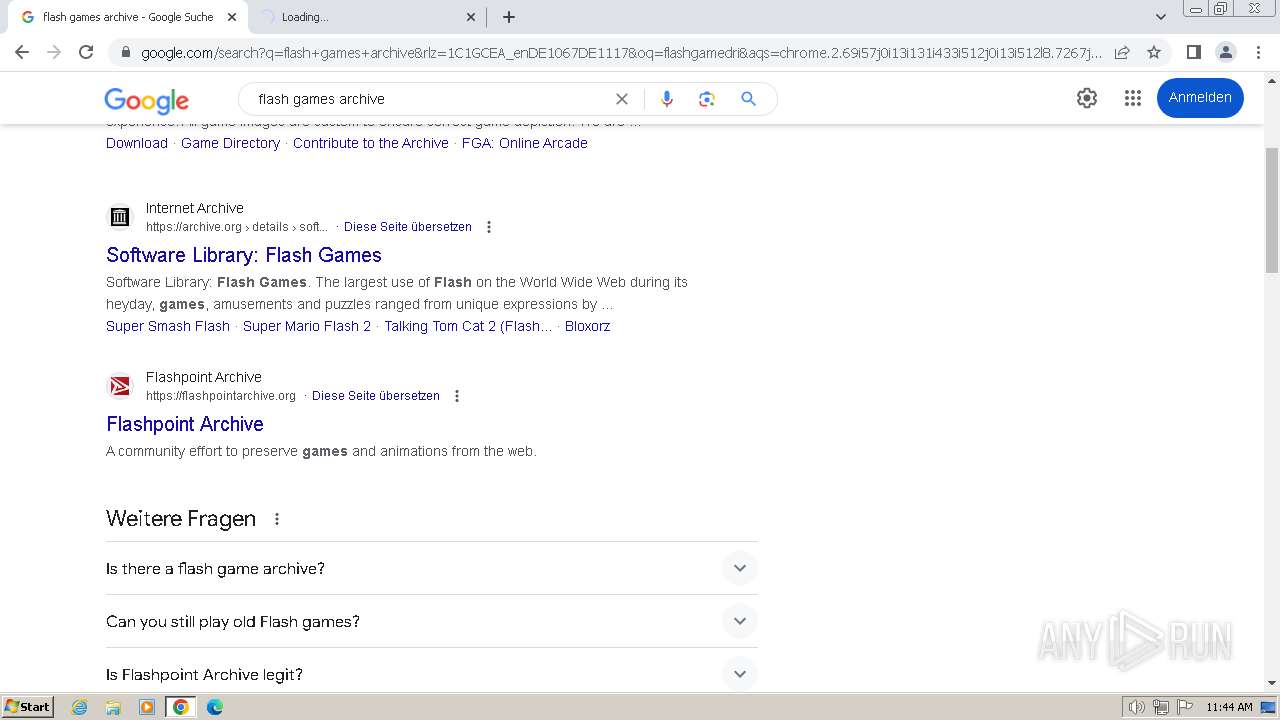
Task: Open the Super Mario Flash 2 sitelink
Action: click(x=307, y=326)
